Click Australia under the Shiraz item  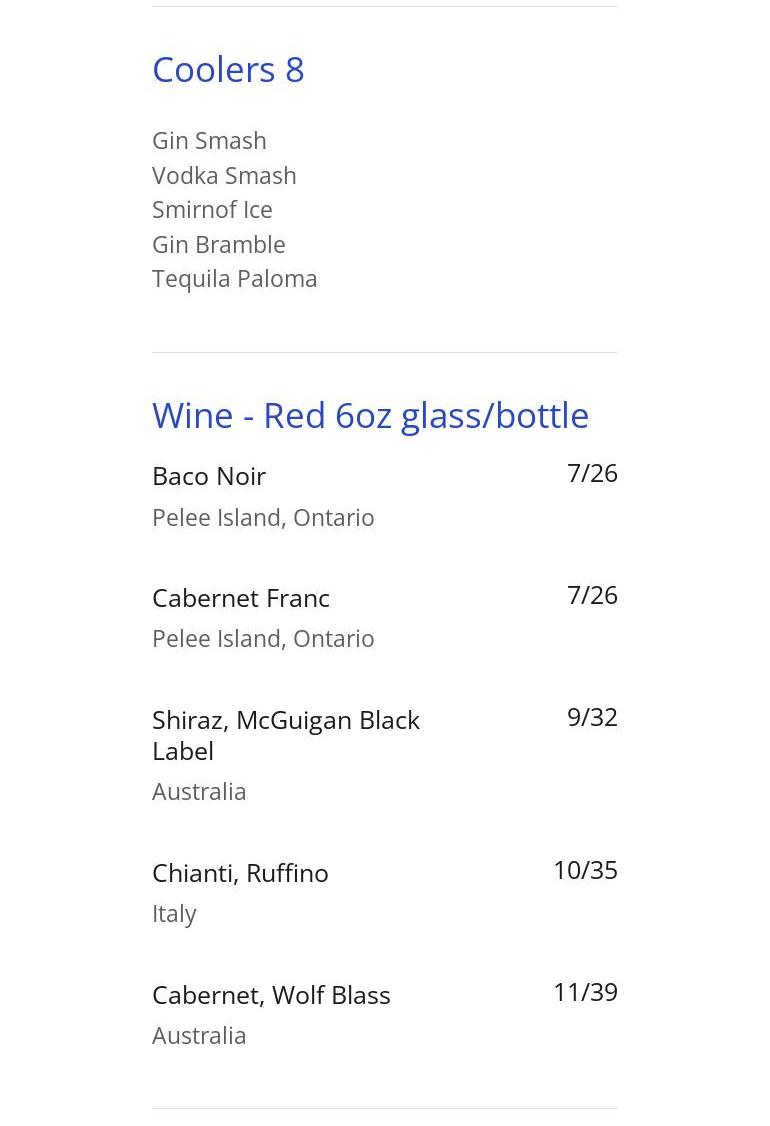tap(199, 791)
